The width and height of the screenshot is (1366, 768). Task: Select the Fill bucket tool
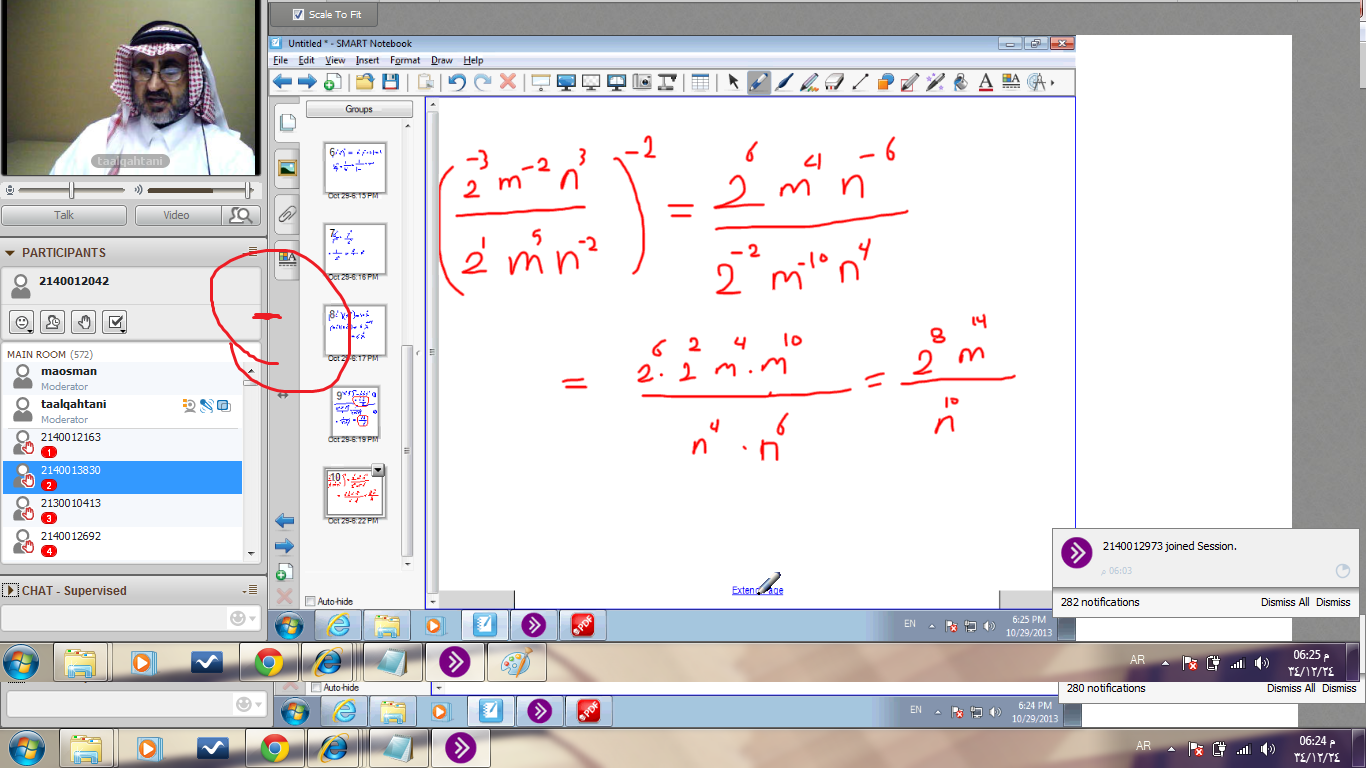tap(960, 82)
